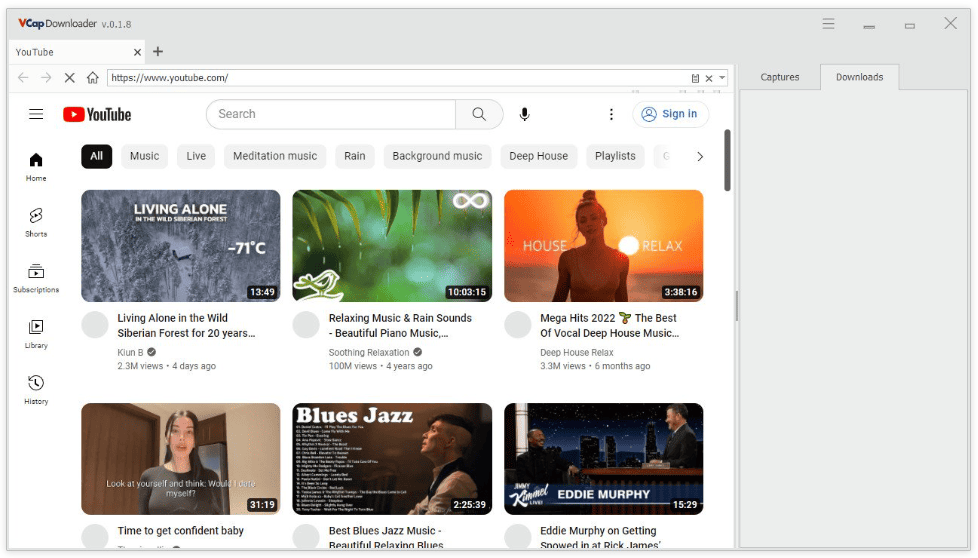Open Shorts in YouTube sidebar
The height and width of the screenshot is (558, 978).
click(36, 223)
